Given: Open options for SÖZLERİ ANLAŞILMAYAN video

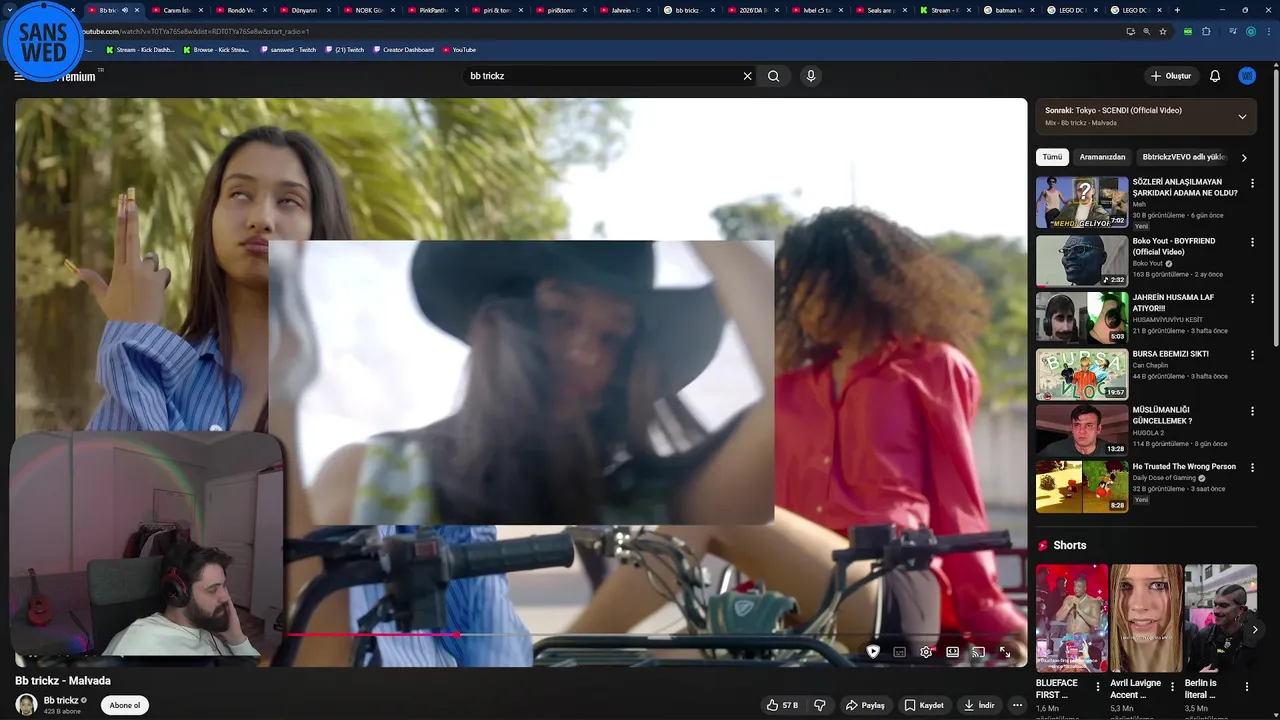Looking at the screenshot, I should pos(1252,184).
